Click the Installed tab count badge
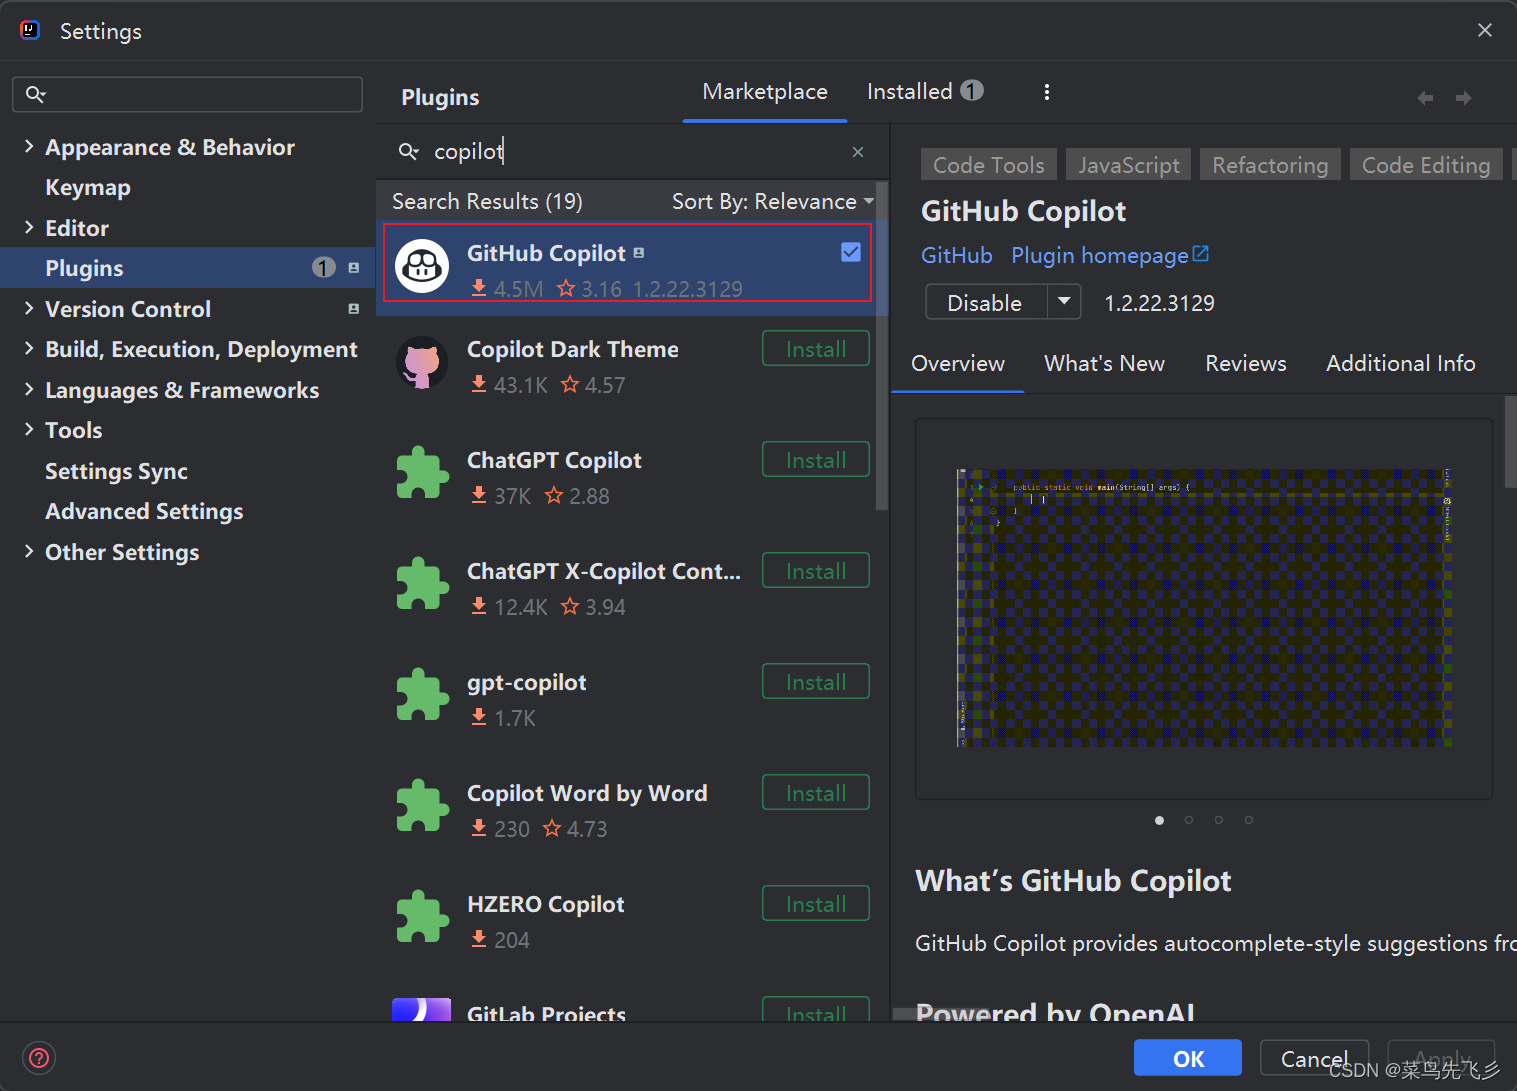This screenshot has width=1517, height=1091. 972,90
